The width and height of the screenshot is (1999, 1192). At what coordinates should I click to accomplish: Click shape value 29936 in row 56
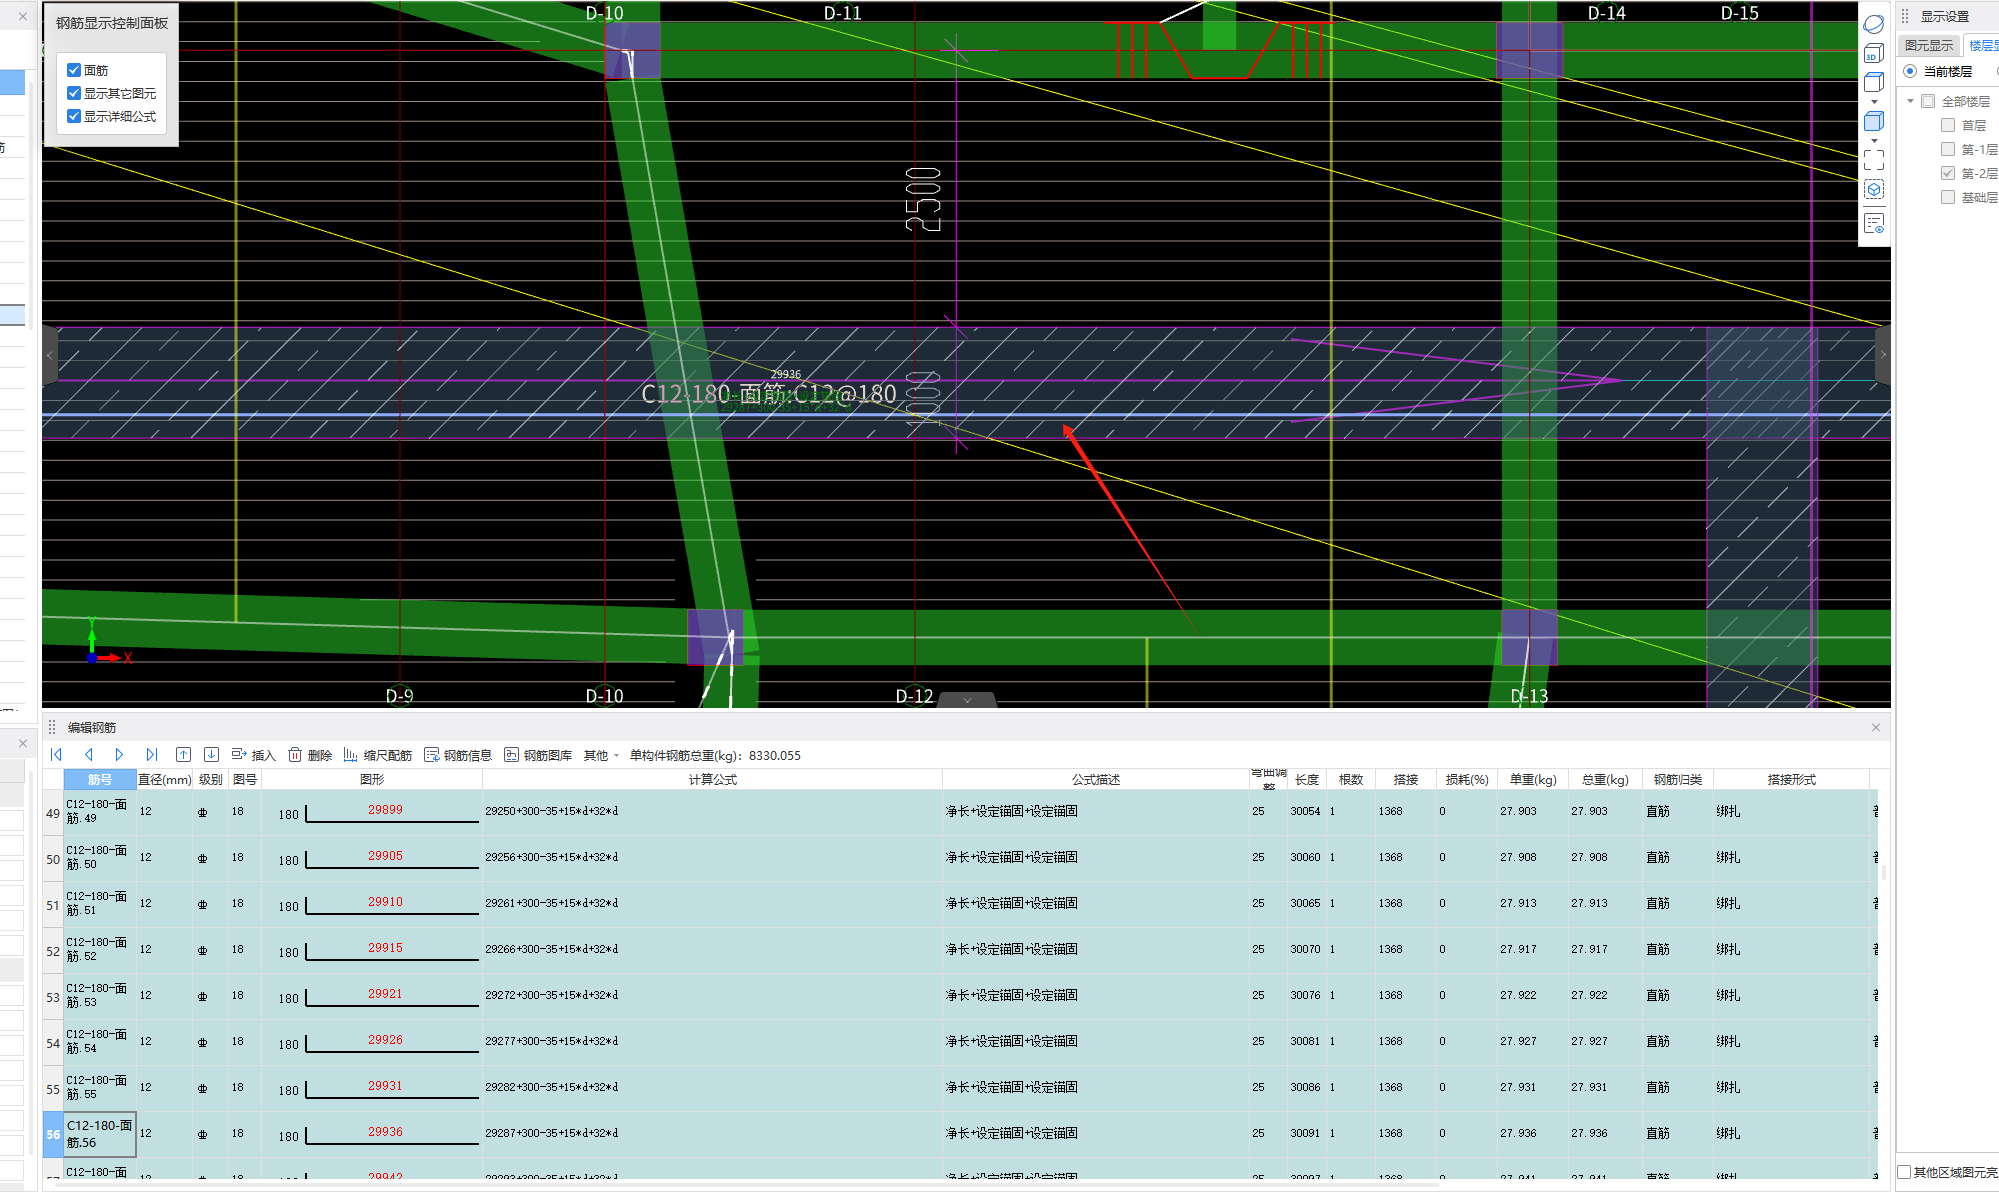[385, 1131]
